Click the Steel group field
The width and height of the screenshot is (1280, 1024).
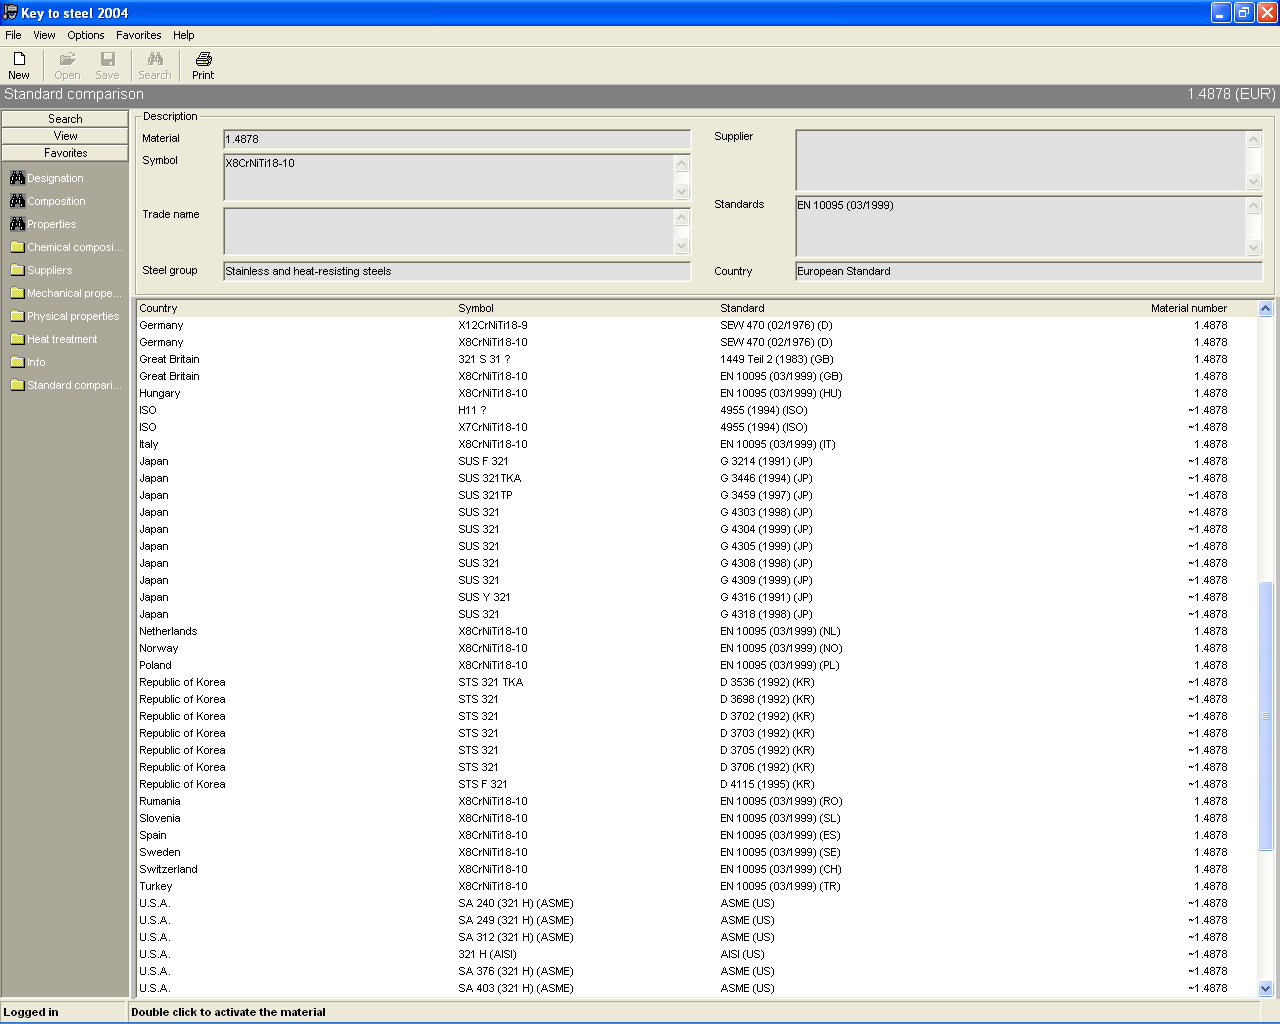tap(457, 271)
